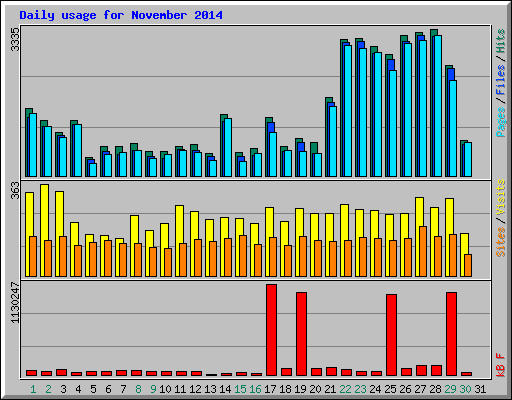Screen dimensions: 512x400
Task: Click the cyan pages bar for day 22
Action: (x=348, y=111)
